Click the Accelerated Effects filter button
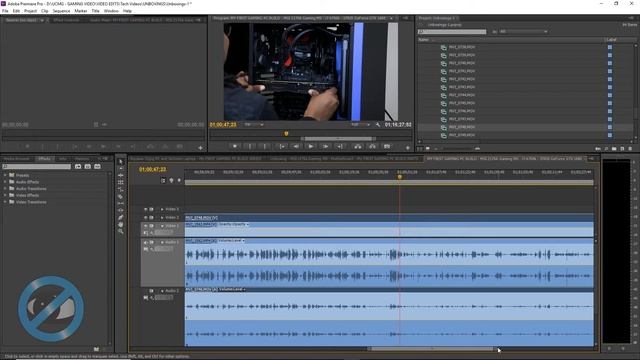 pos(78,167)
